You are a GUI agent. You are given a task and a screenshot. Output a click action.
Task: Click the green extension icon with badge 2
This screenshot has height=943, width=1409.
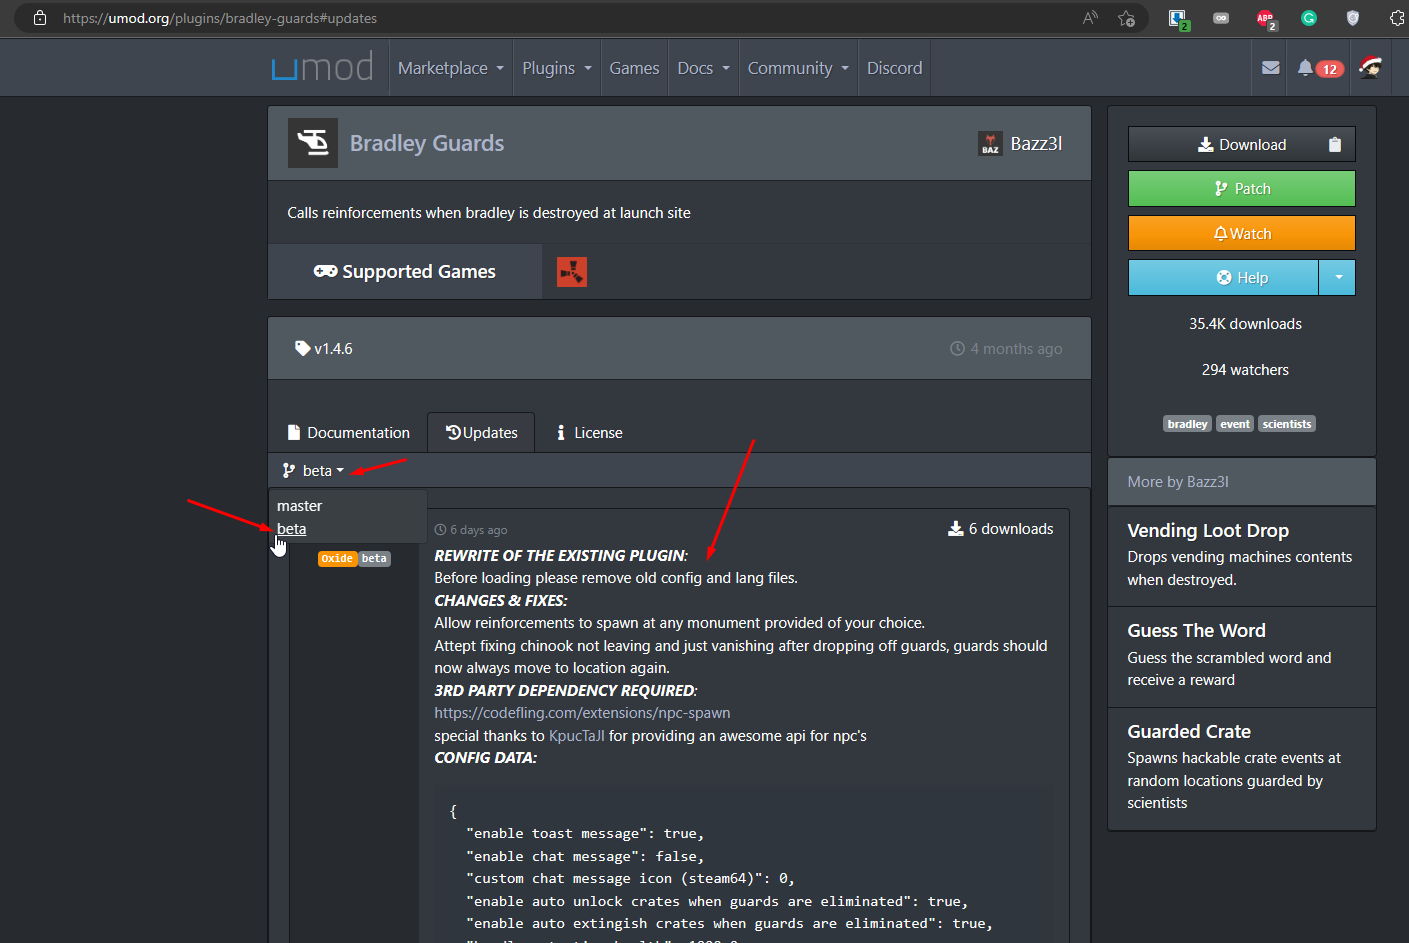[1178, 19]
